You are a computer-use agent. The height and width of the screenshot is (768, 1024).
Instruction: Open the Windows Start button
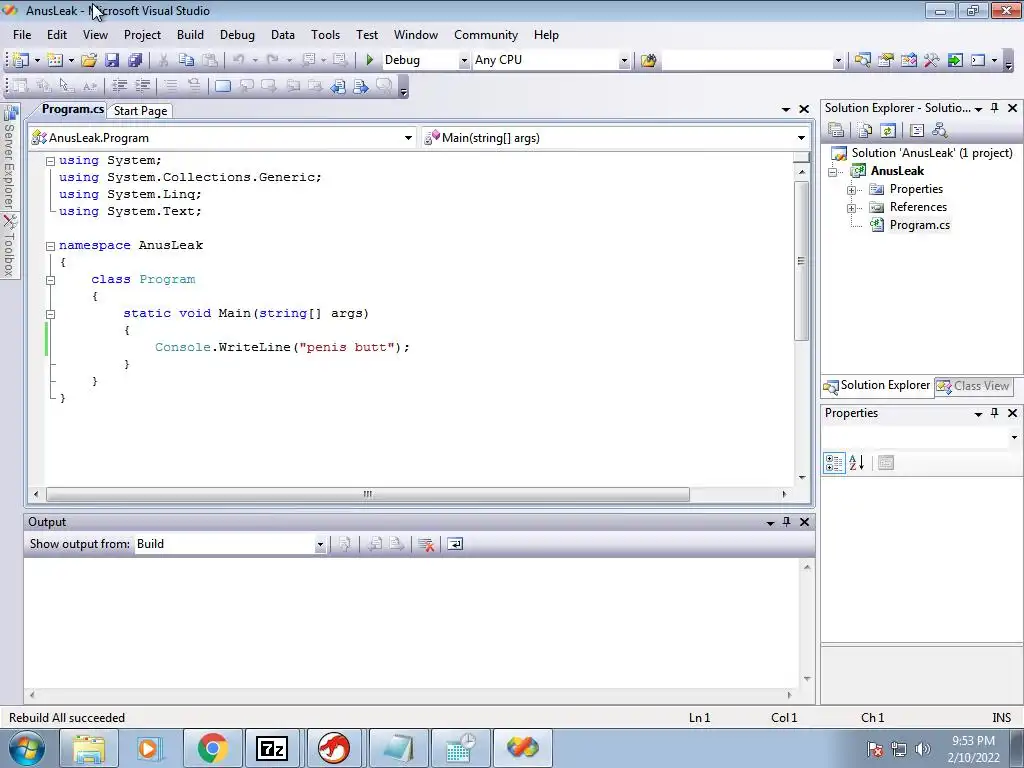pyautogui.click(x=26, y=748)
